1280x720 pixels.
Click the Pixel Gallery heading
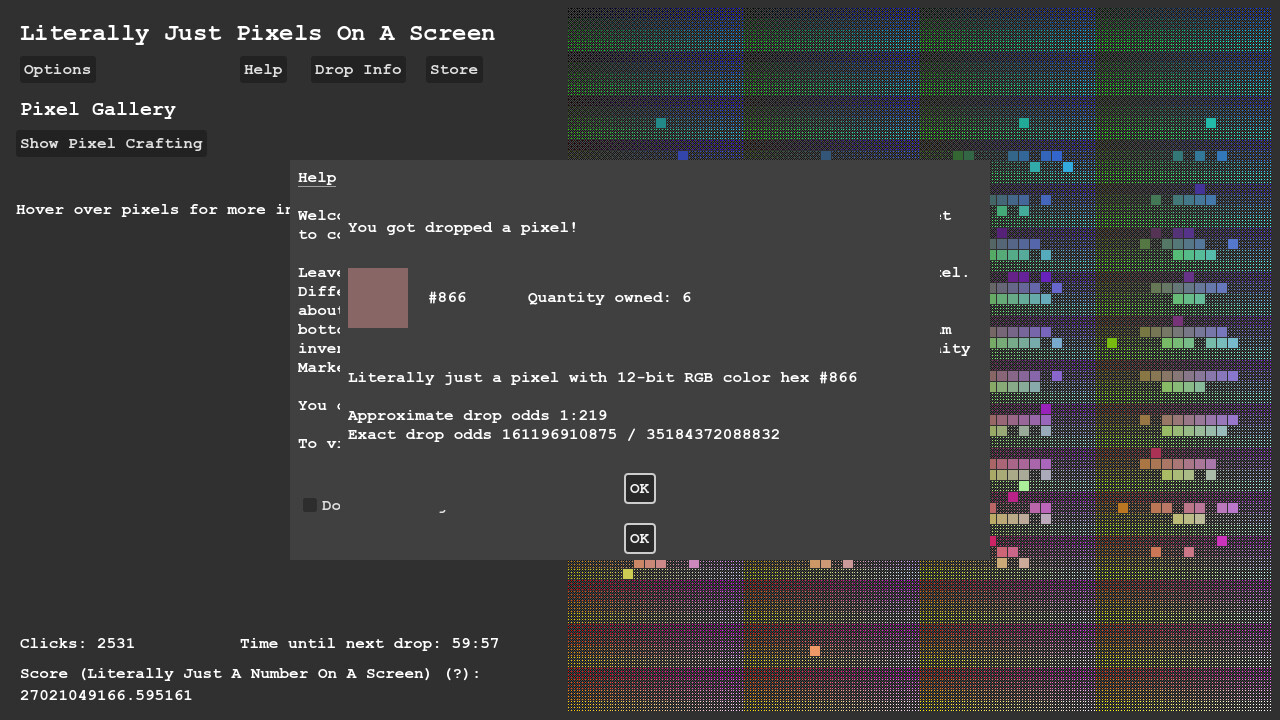pos(98,109)
